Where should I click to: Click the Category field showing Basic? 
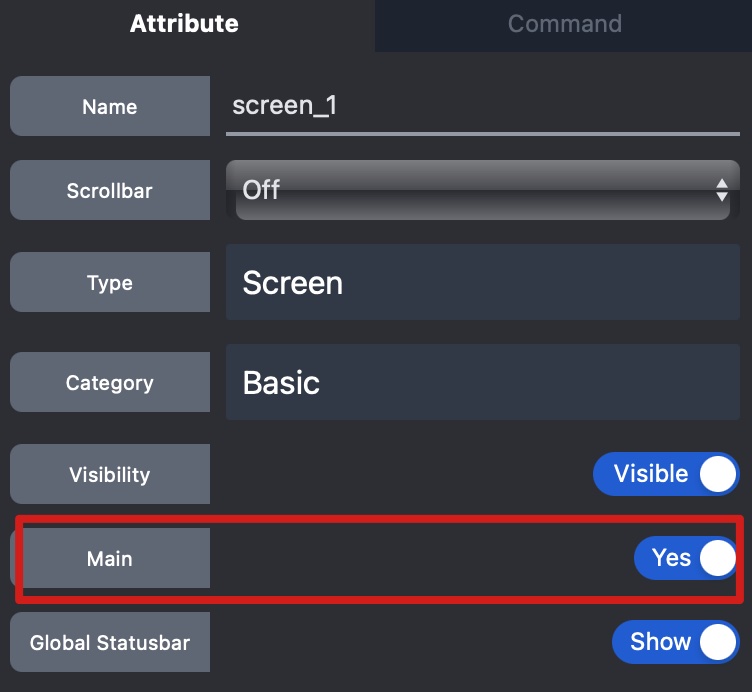(x=482, y=382)
